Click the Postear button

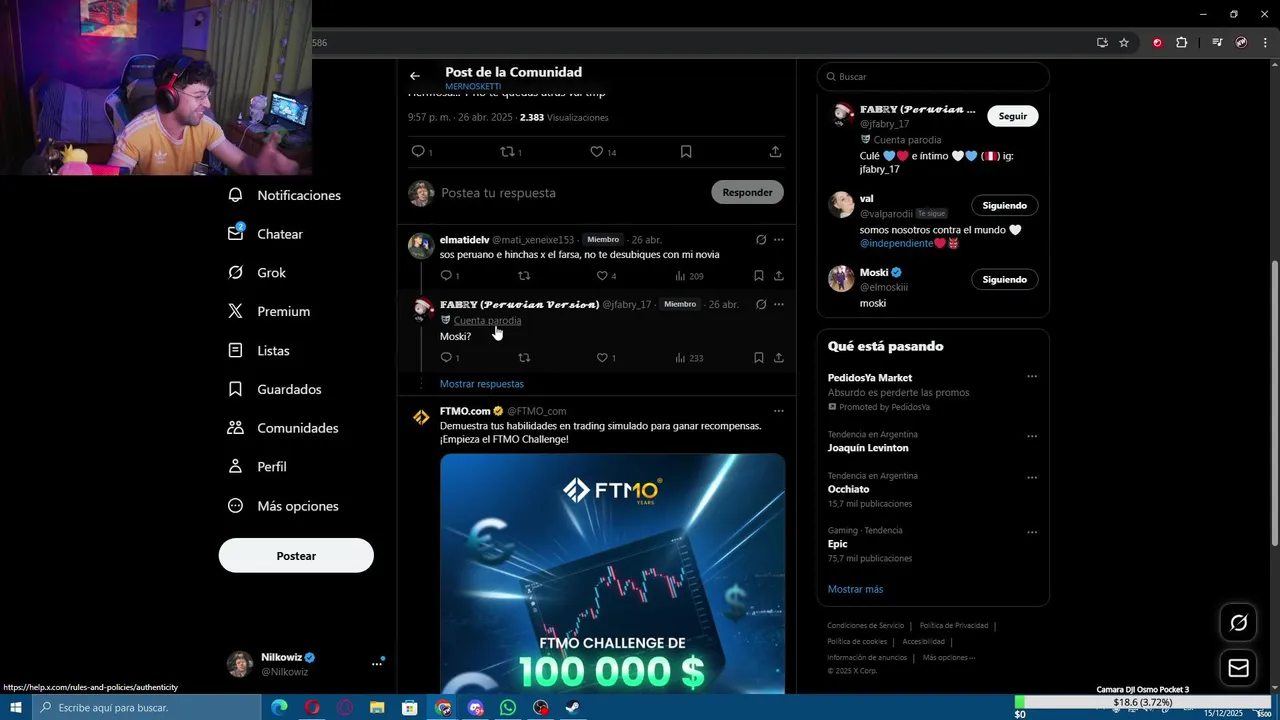click(x=296, y=556)
